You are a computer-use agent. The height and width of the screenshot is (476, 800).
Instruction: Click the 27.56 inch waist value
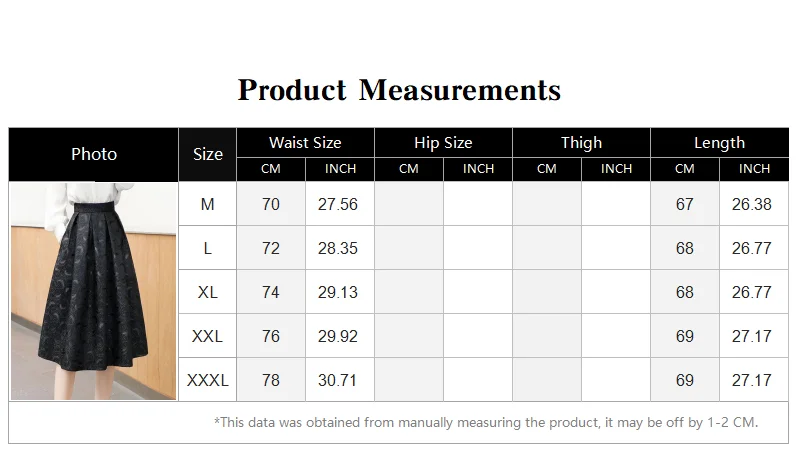coord(338,204)
